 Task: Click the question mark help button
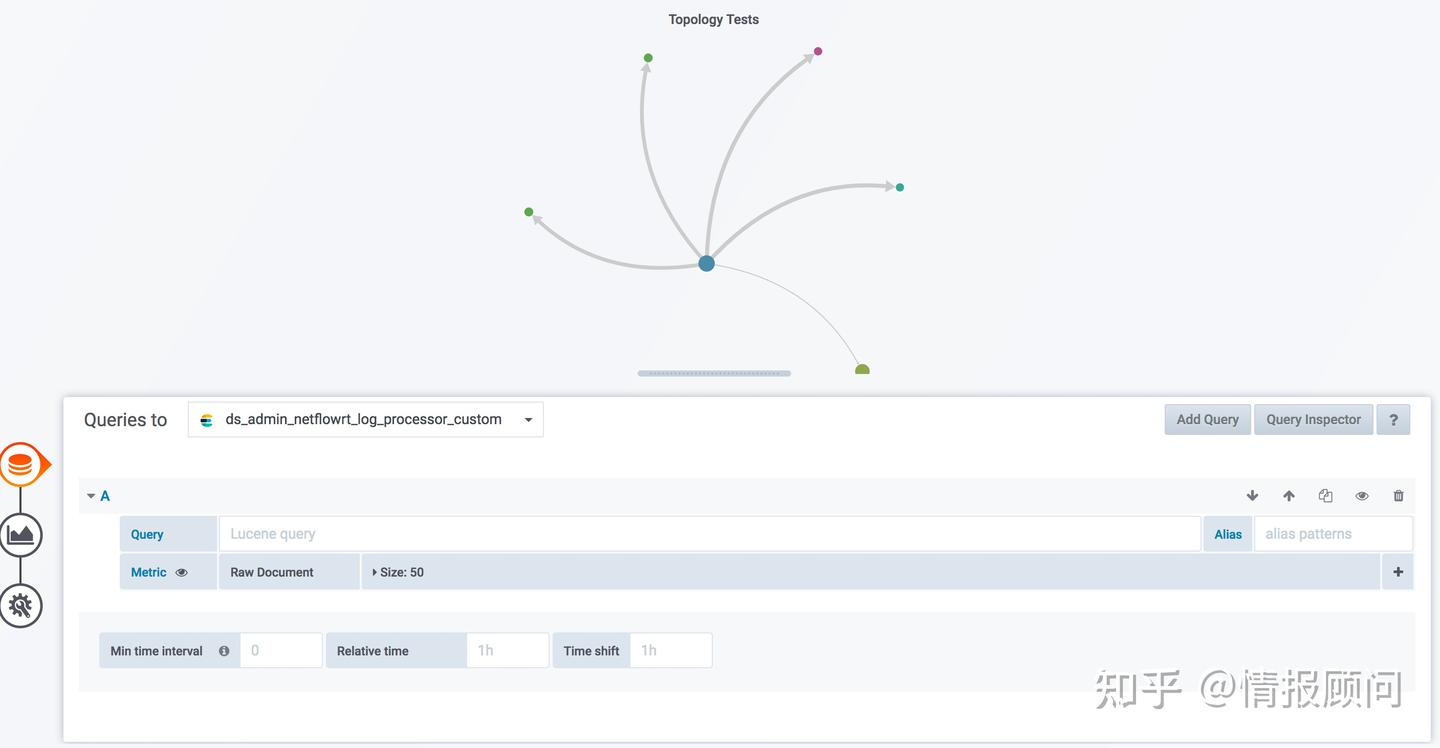point(1393,420)
